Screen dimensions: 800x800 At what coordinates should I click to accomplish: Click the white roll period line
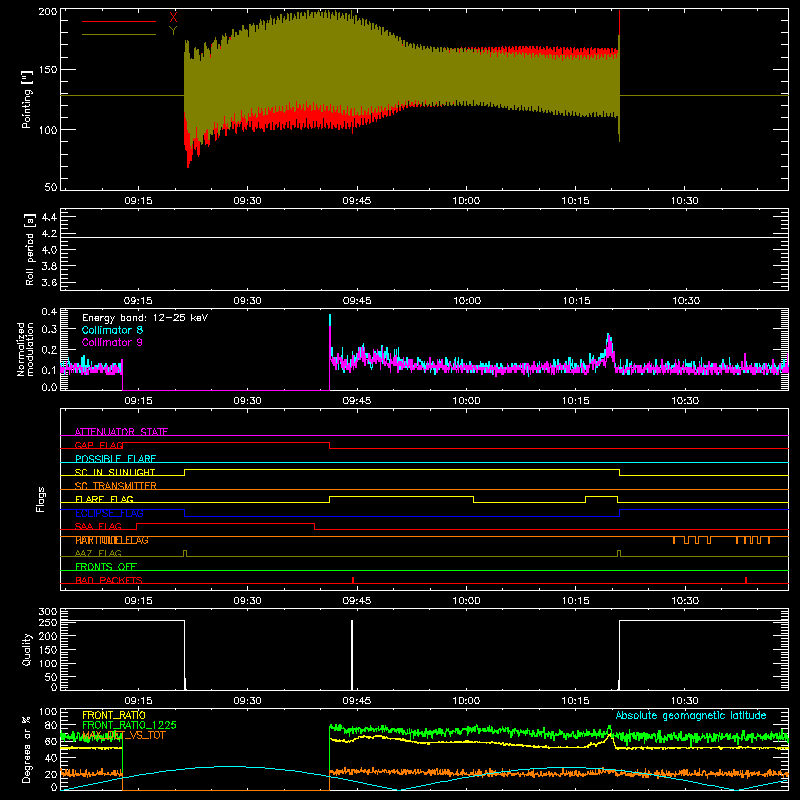[x=424, y=237]
